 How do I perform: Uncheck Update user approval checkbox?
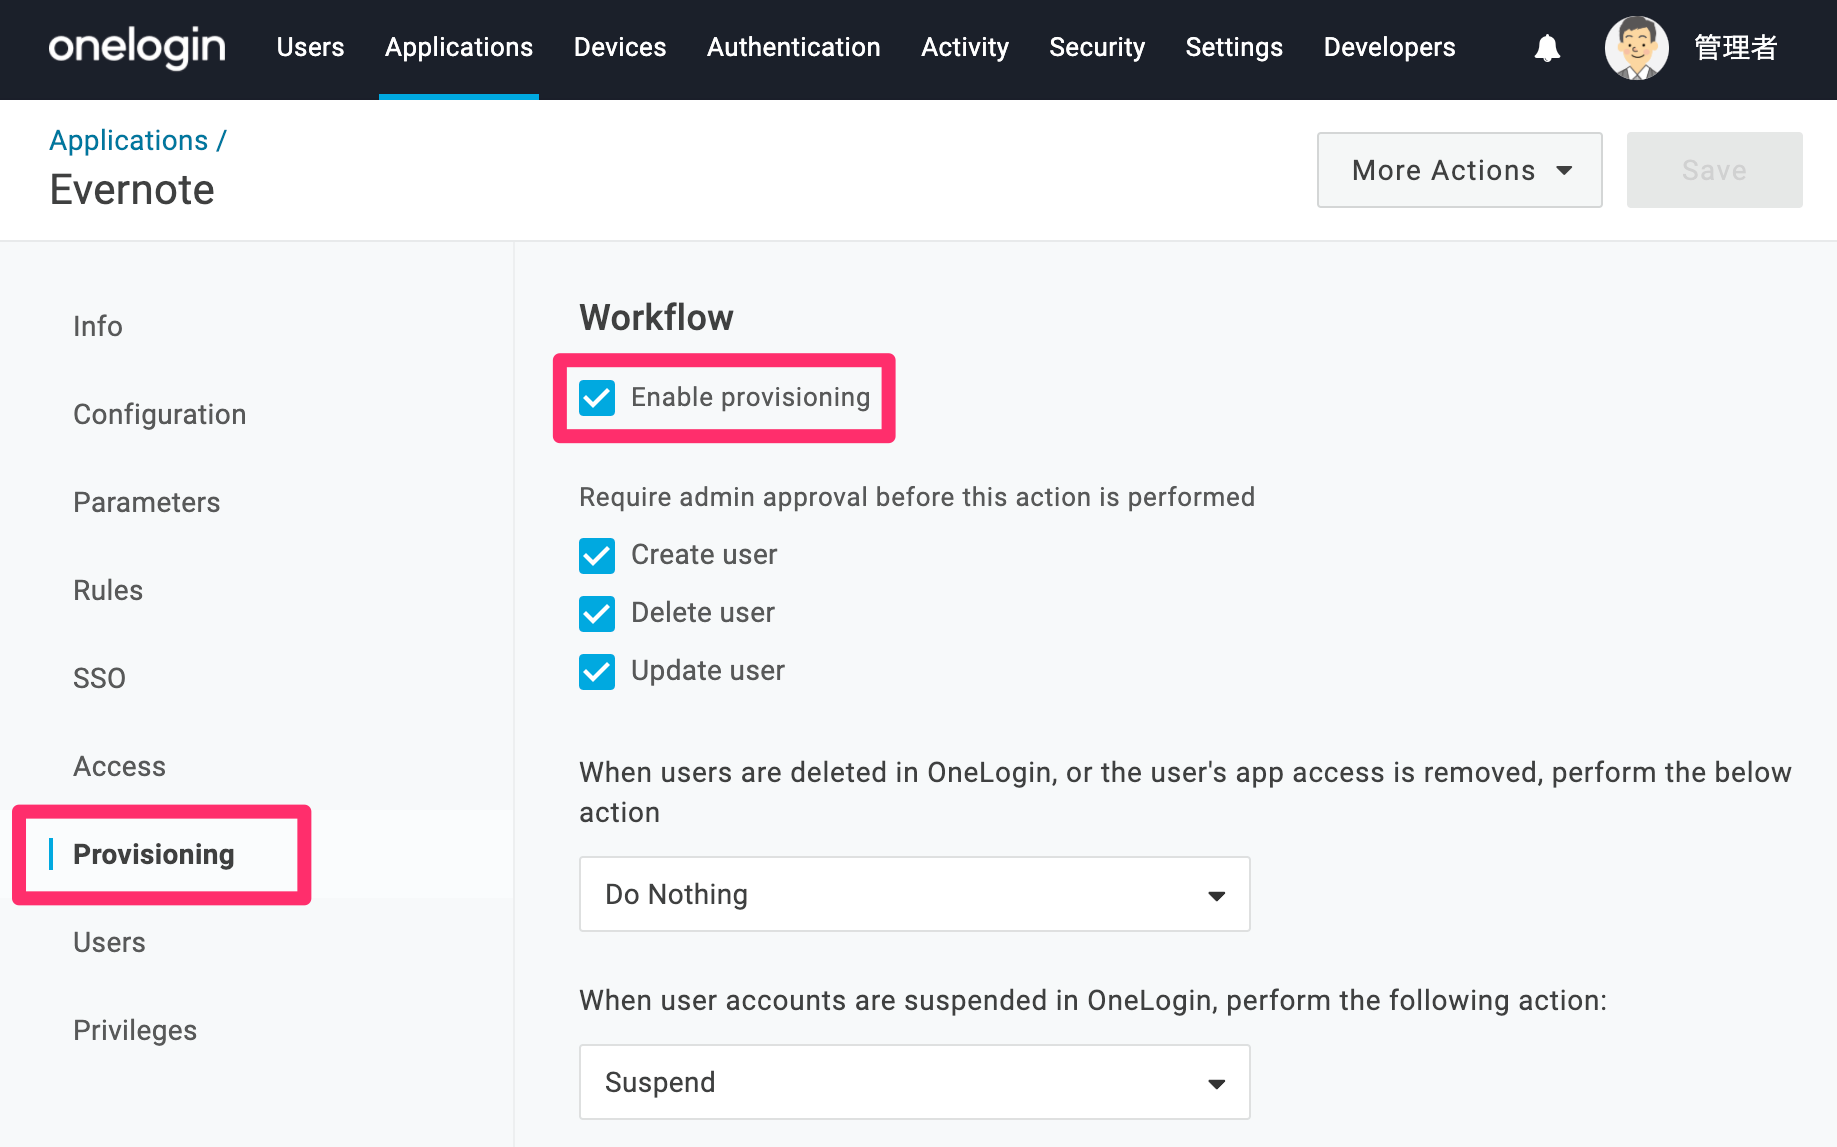tap(597, 671)
